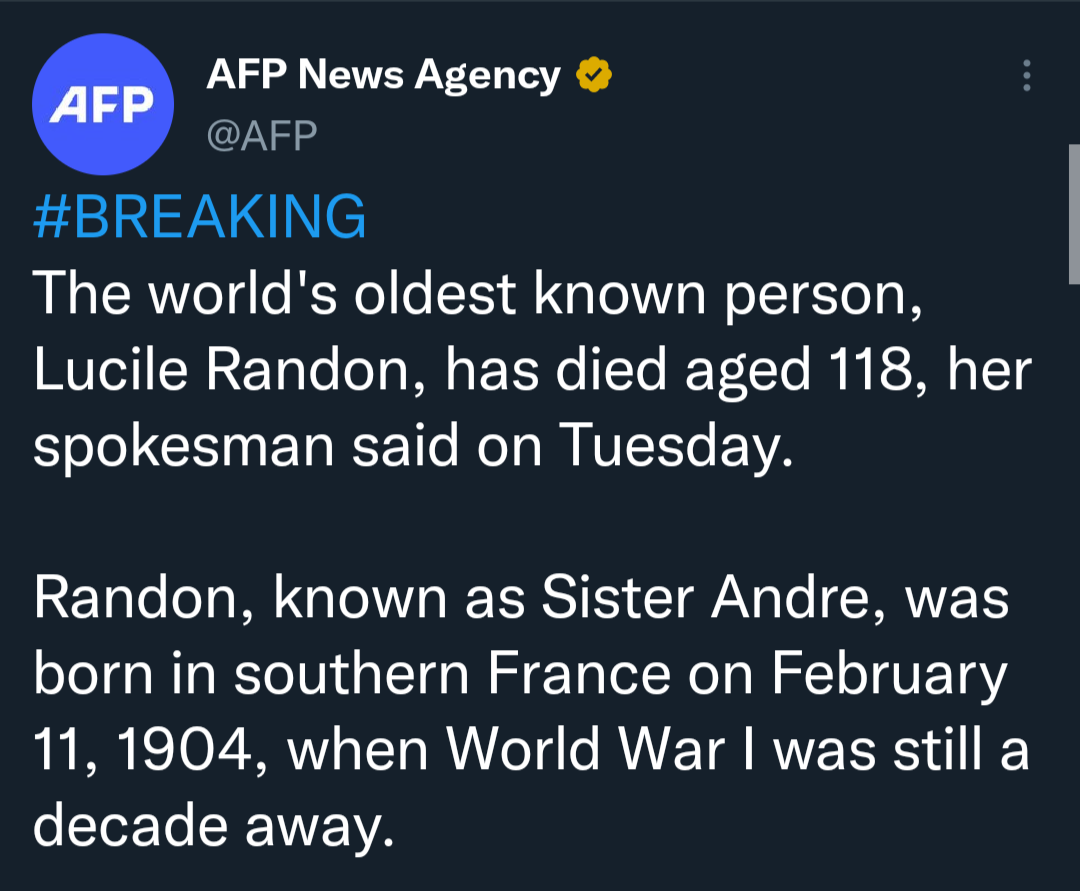Image resolution: width=1080 pixels, height=891 pixels.
Task: Click the scrollbar thumb on right edge
Action: [1074, 214]
